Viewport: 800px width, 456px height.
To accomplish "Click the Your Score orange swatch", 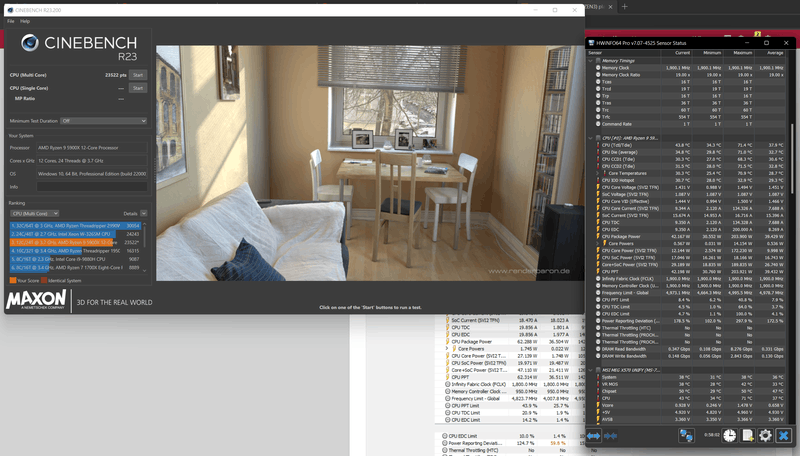I will 13,281.
